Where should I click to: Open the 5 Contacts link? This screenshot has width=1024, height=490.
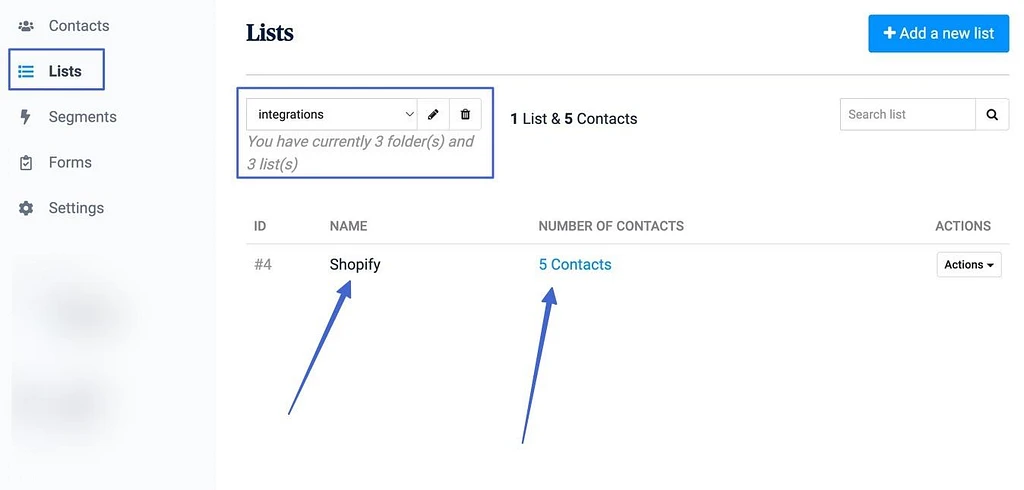pyautogui.click(x=575, y=265)
